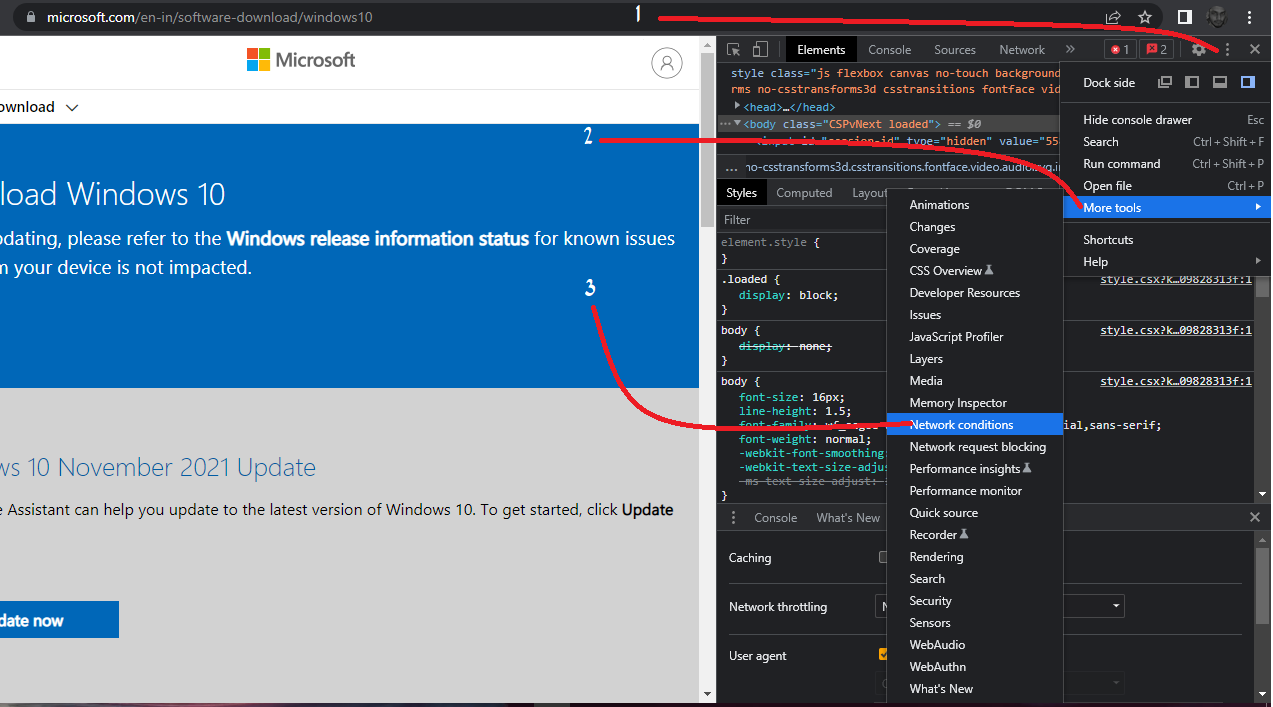1273x707 pixels.
Task: Select the Elements tab
Action: [x=821, y=50]
